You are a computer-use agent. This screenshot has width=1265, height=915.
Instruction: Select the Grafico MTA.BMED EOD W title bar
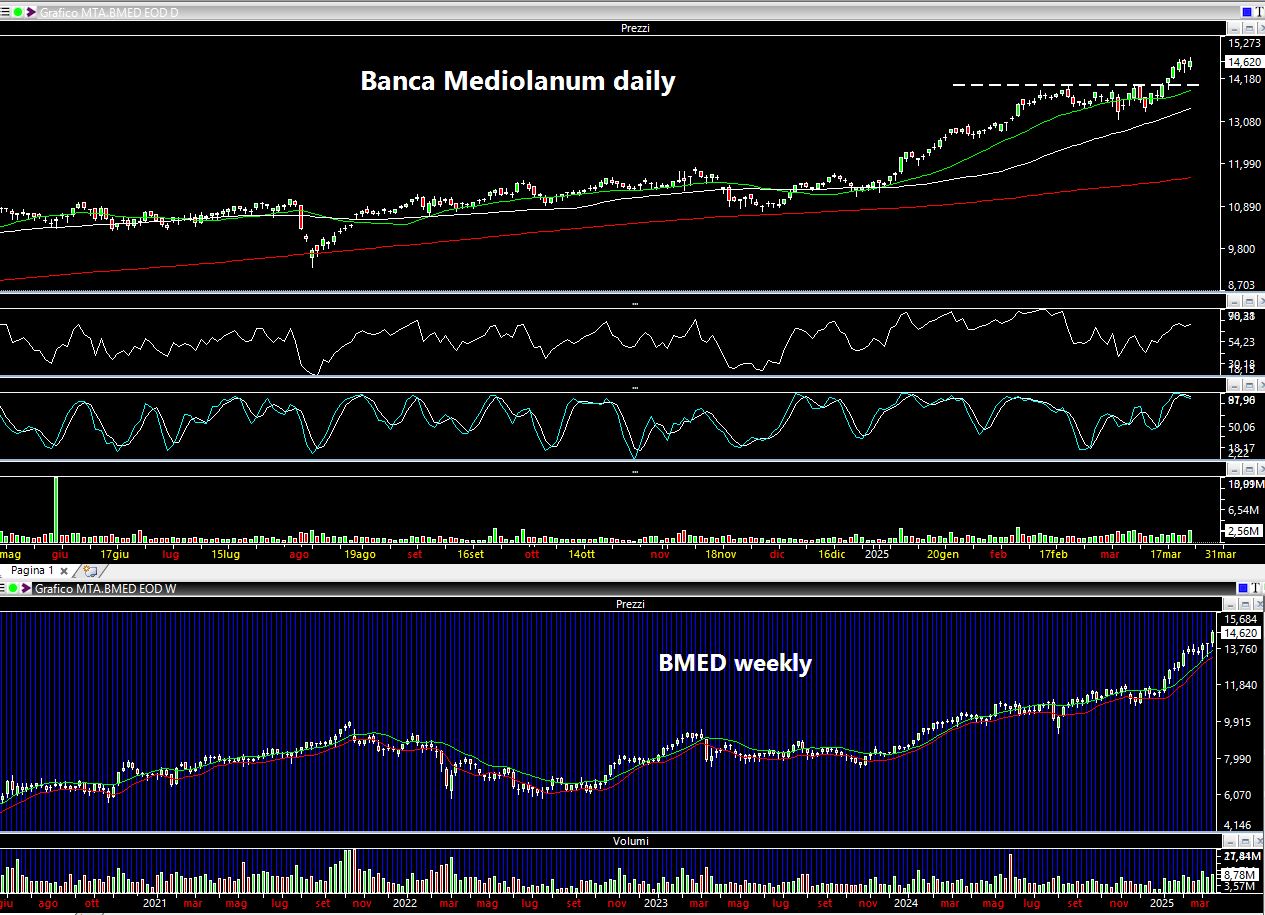[632, 588]
